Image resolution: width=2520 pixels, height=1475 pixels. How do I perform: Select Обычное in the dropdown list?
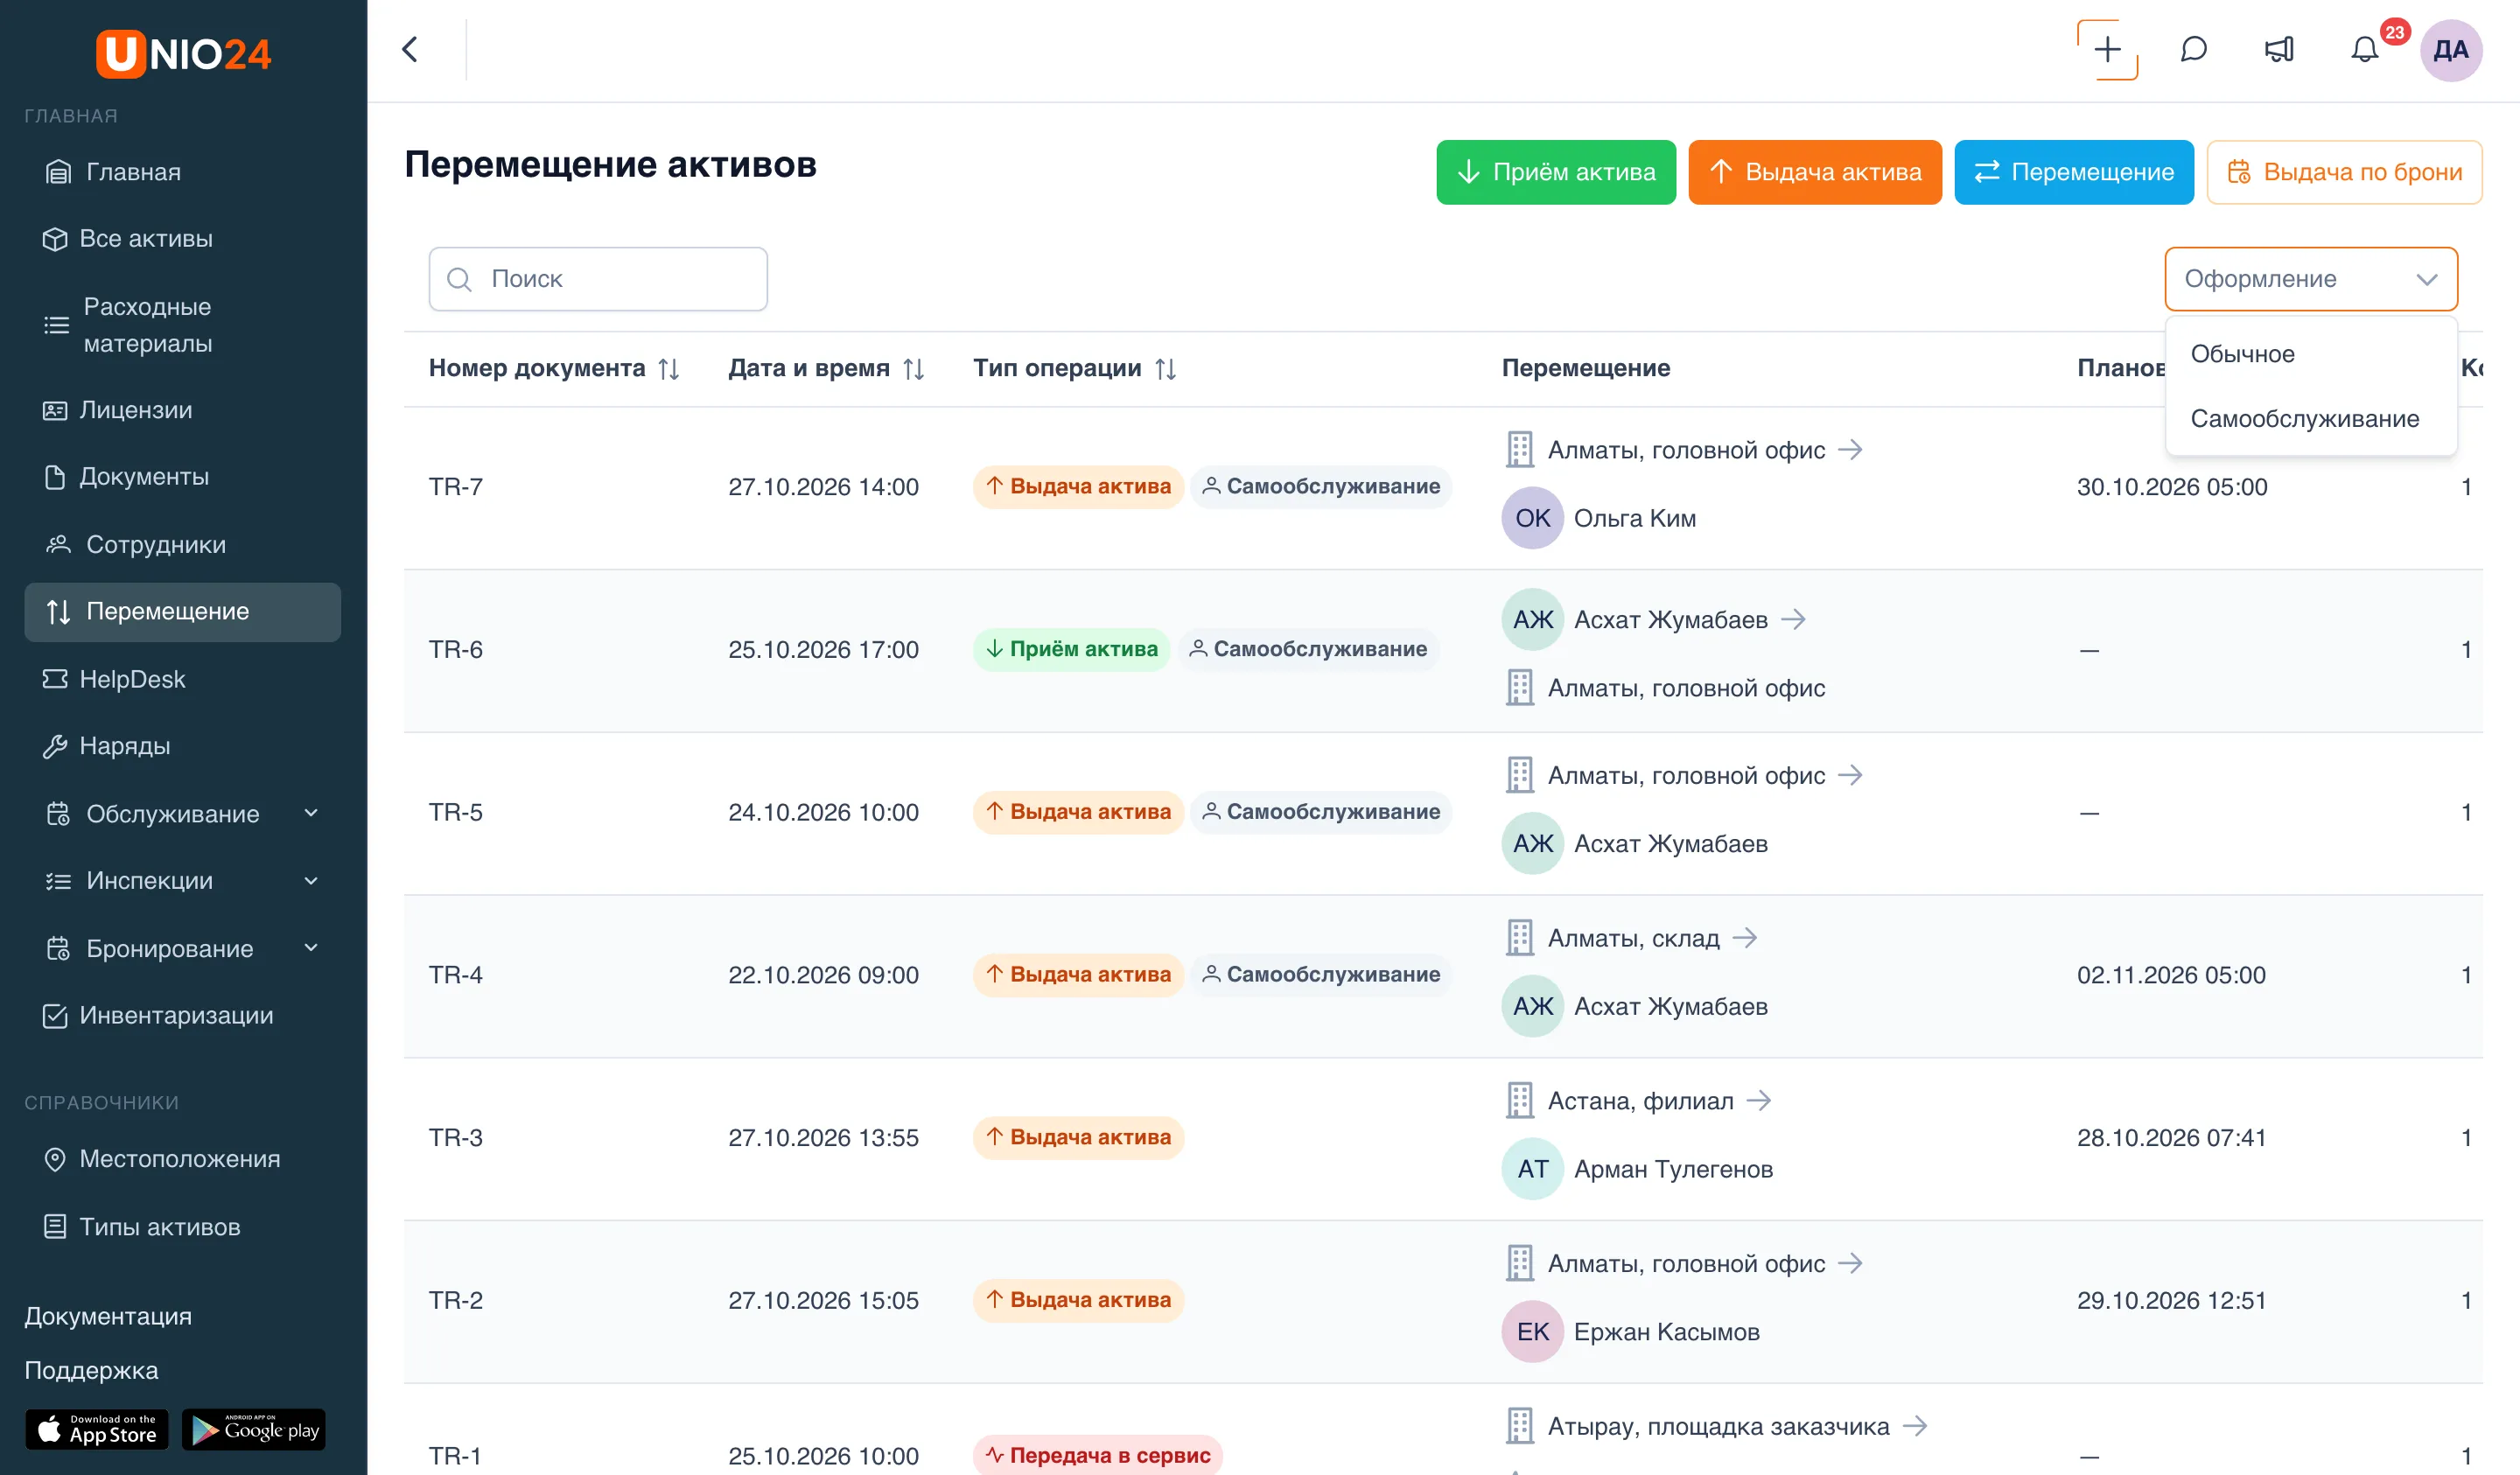click(2311, 354)
